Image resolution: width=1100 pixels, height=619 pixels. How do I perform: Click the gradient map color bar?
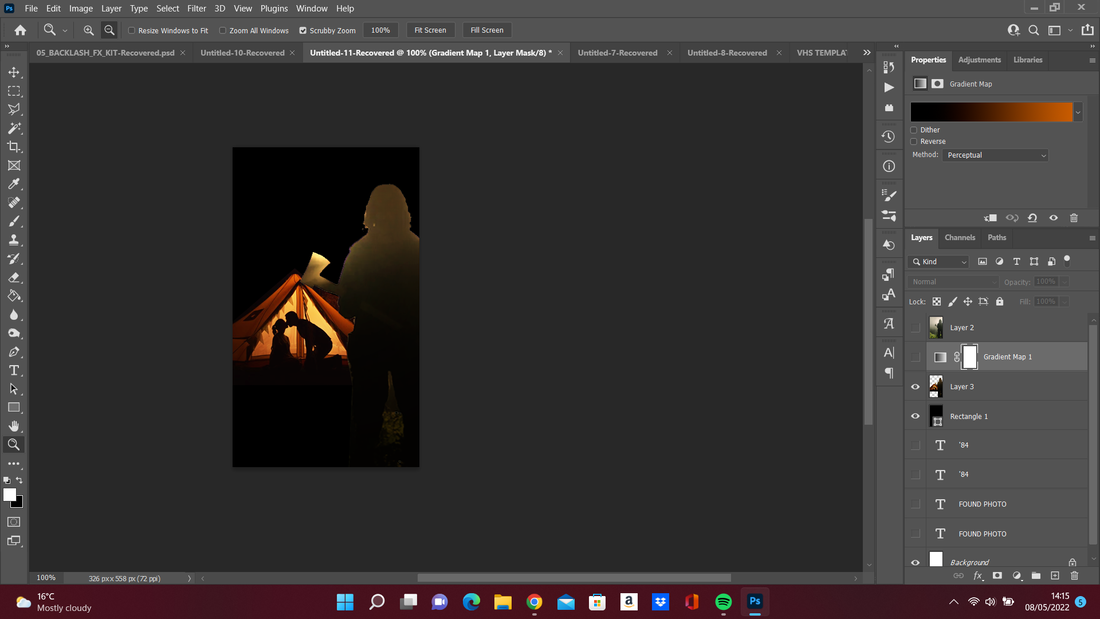click(991, 112)
